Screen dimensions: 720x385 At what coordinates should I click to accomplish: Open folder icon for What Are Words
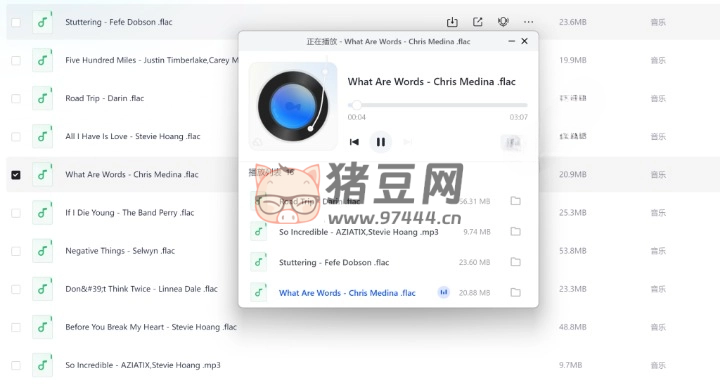click(516, 292)
